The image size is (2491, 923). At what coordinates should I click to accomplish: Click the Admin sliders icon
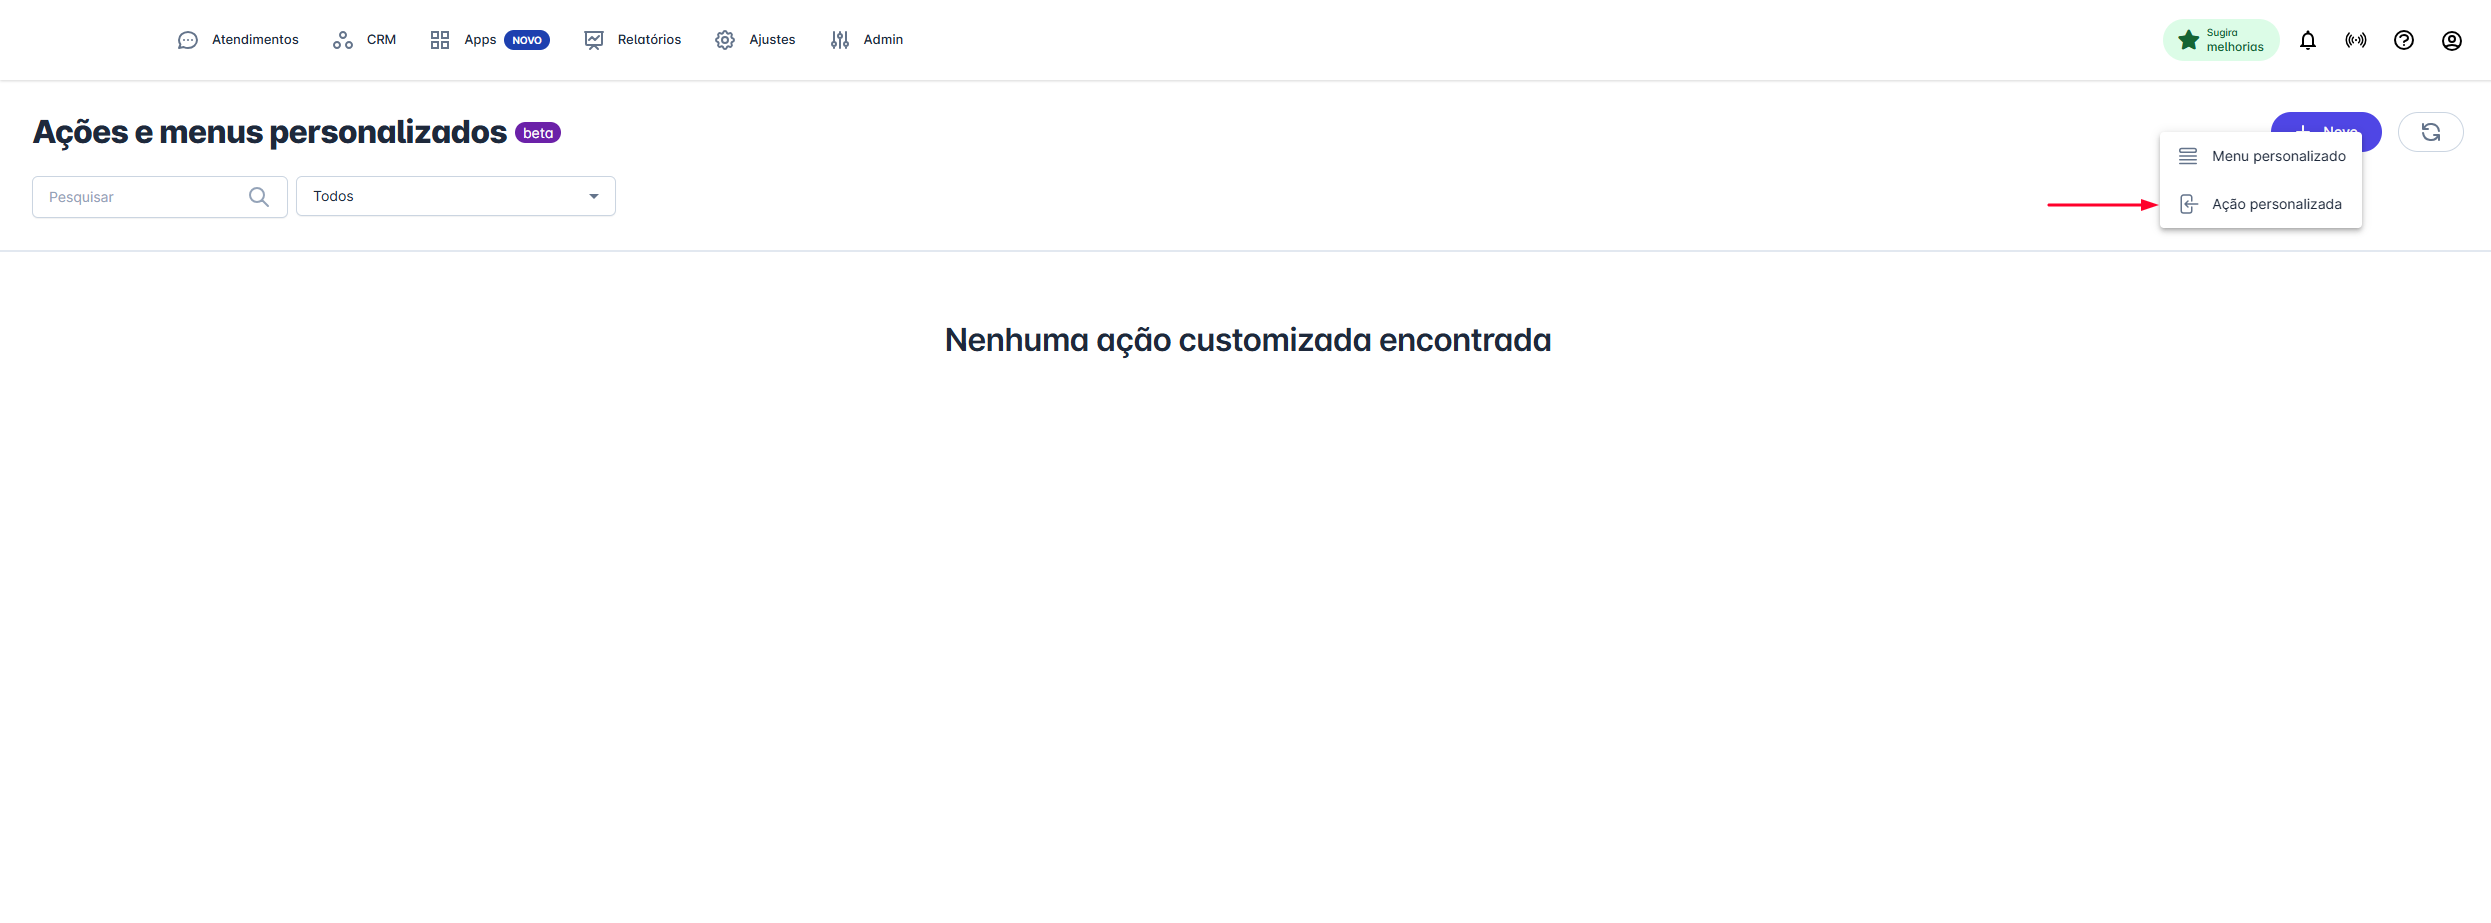(x=840, y=40)
